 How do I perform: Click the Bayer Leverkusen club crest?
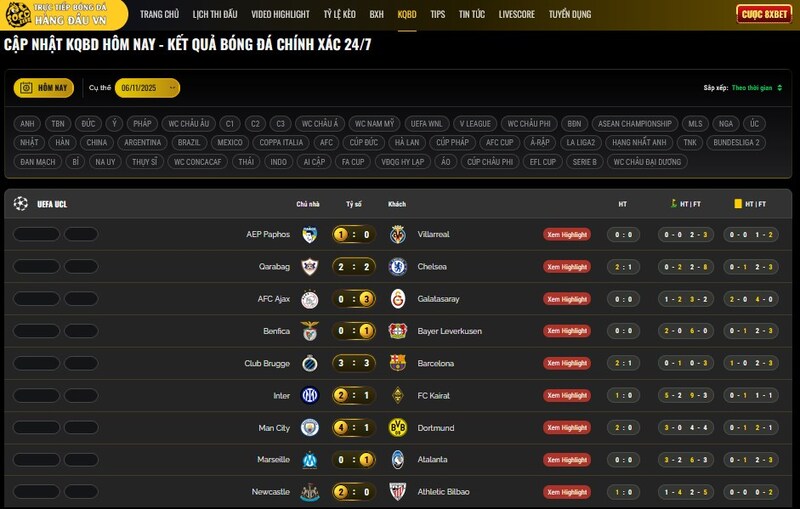click(x=398, y=331)
